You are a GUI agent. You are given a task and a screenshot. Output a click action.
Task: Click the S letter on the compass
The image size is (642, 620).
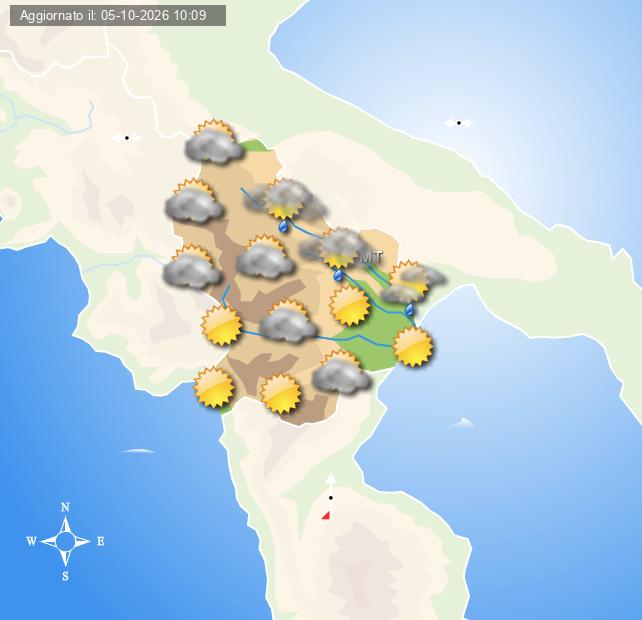tap(66, 576)
